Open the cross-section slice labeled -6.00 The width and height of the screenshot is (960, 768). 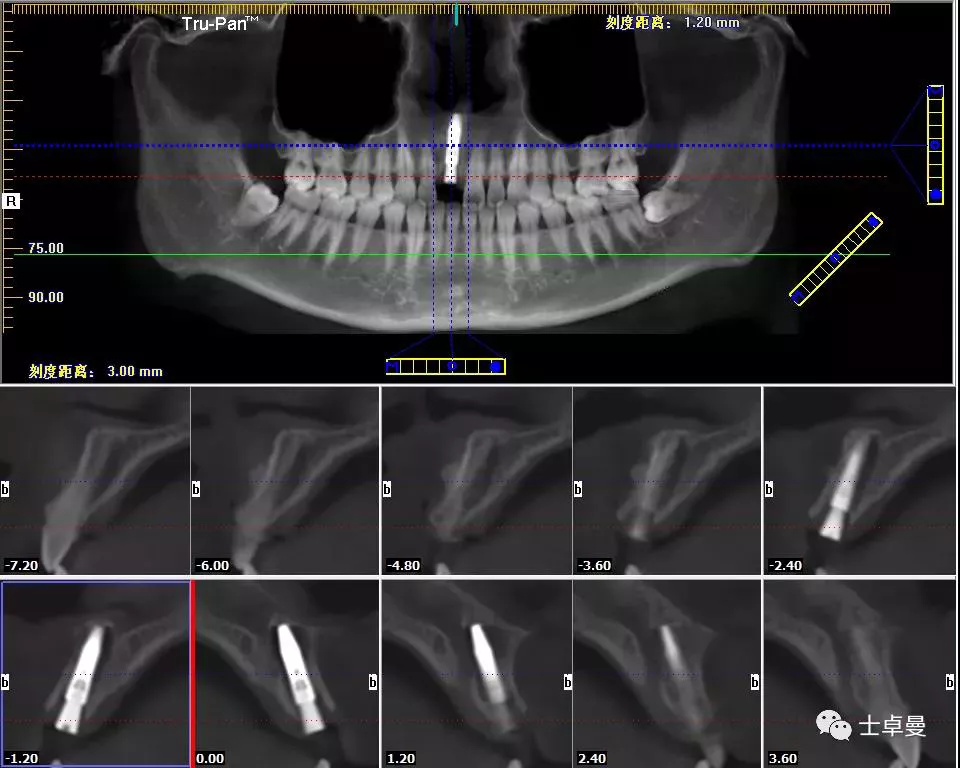pos(285,480)
